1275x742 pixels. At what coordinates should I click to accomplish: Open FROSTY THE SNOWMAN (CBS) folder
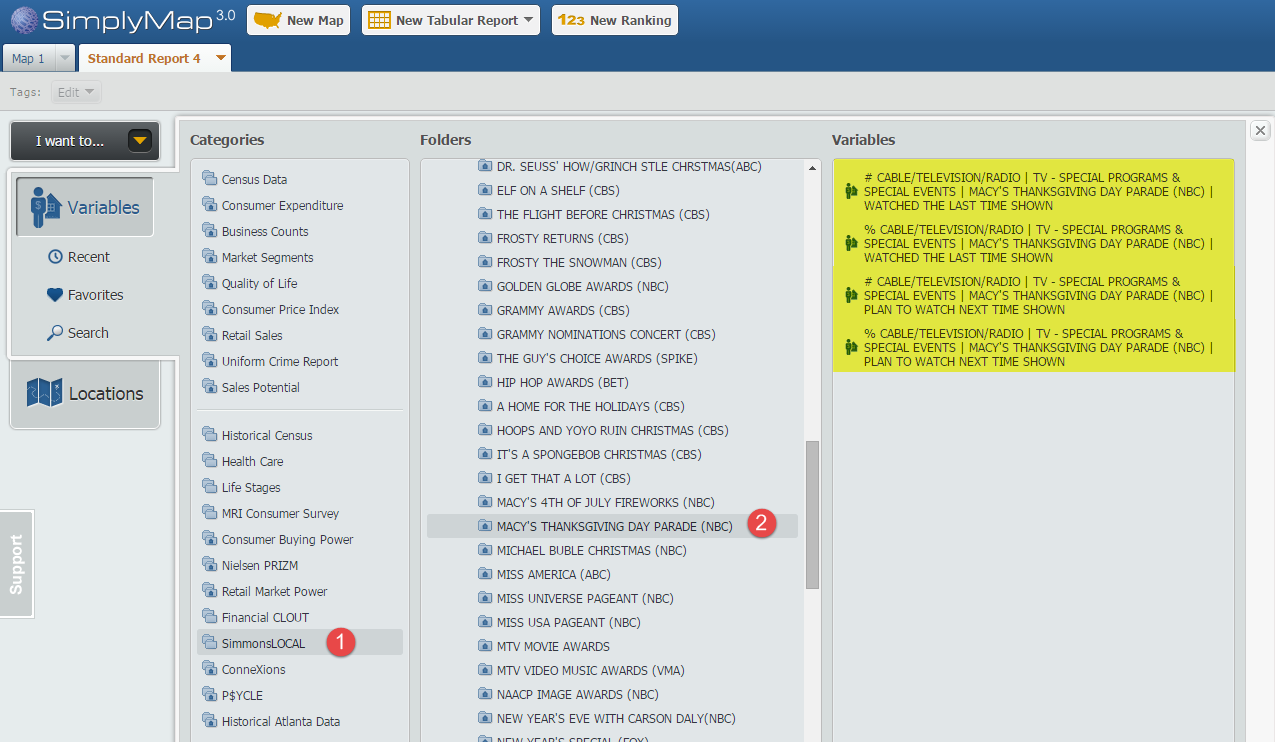point(579,262)
